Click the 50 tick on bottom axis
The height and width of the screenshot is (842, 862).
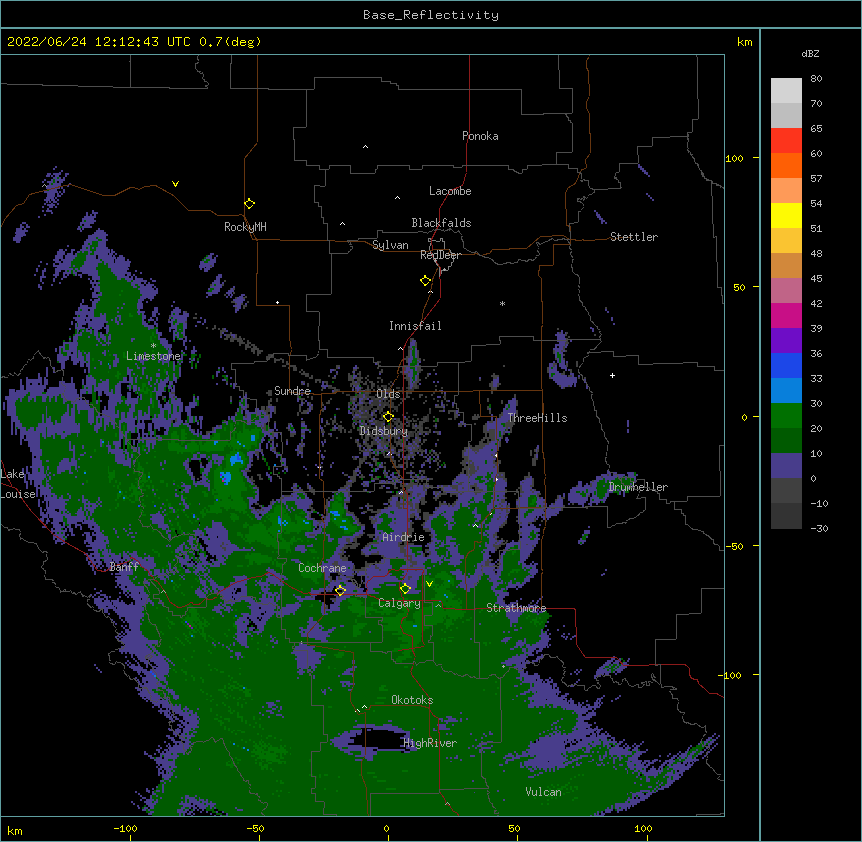point(515,828)
